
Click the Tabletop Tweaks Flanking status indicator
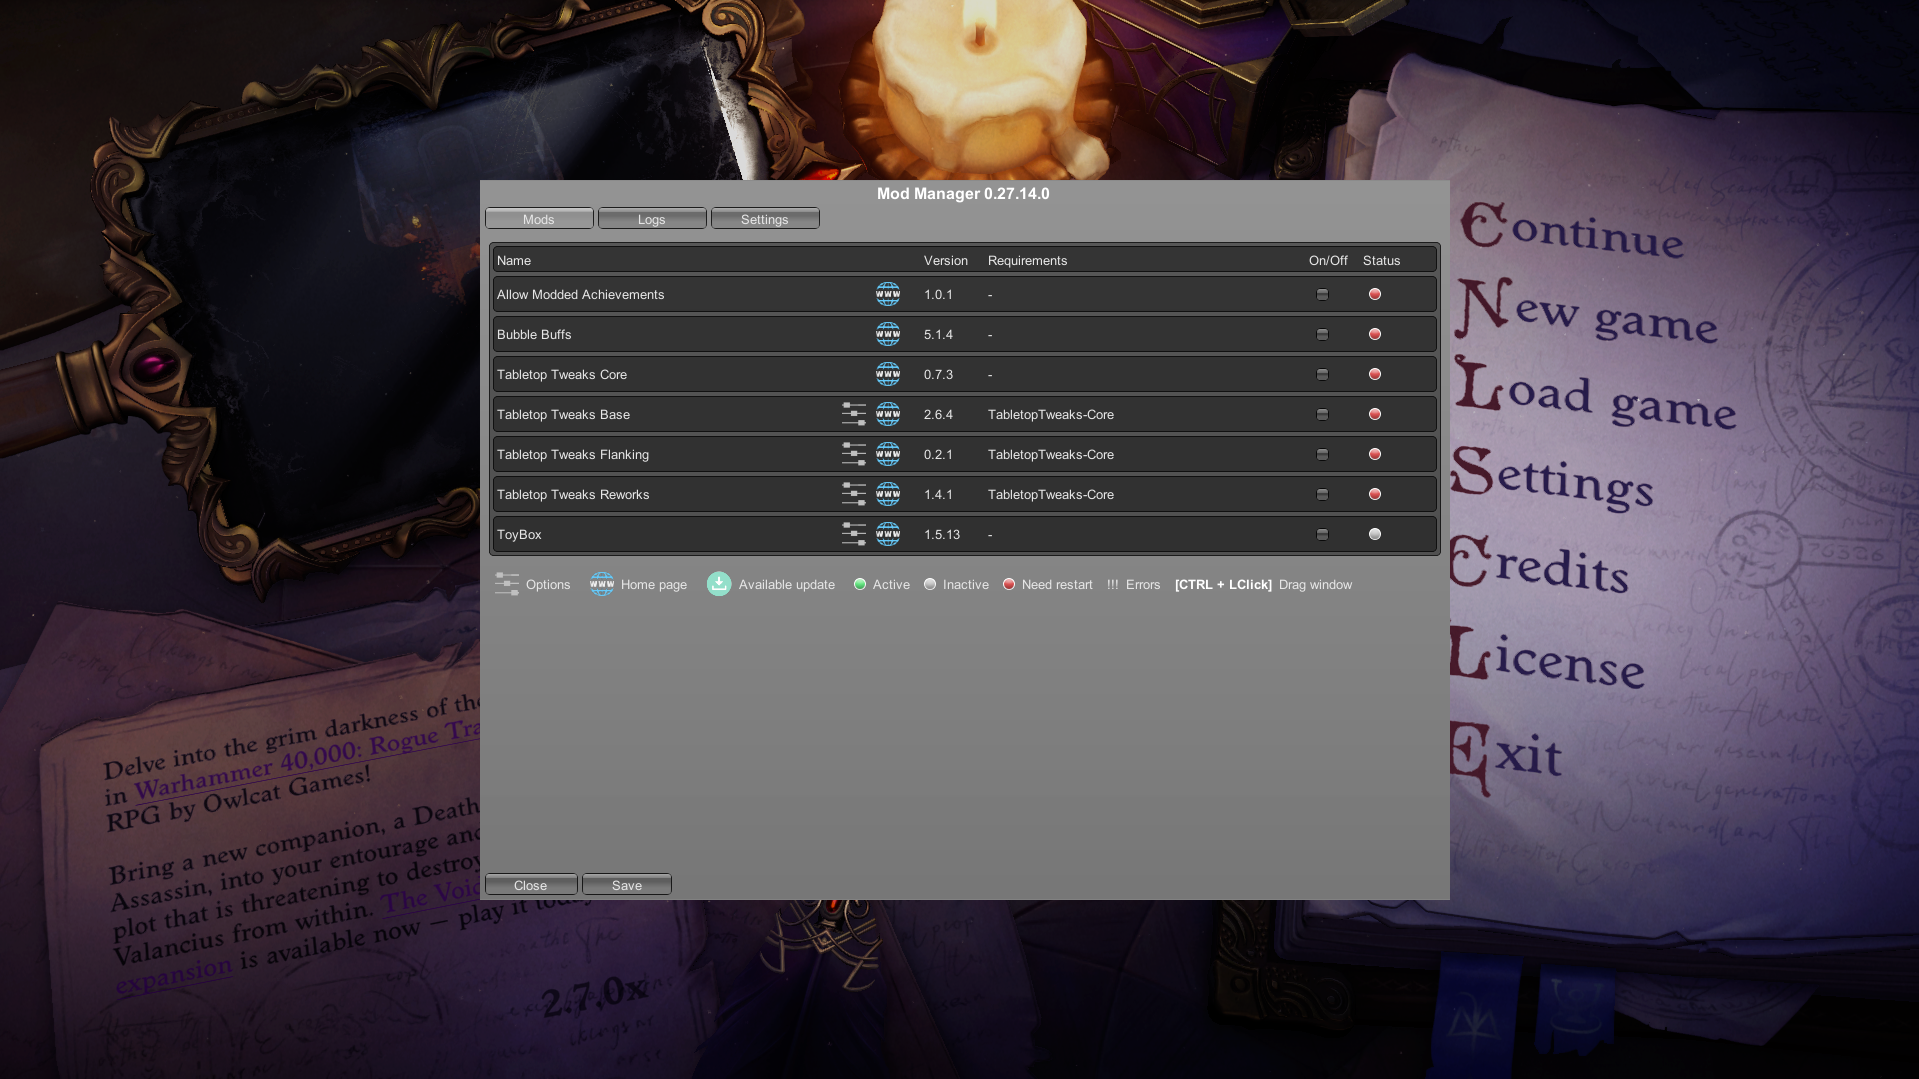point(1375,454)
